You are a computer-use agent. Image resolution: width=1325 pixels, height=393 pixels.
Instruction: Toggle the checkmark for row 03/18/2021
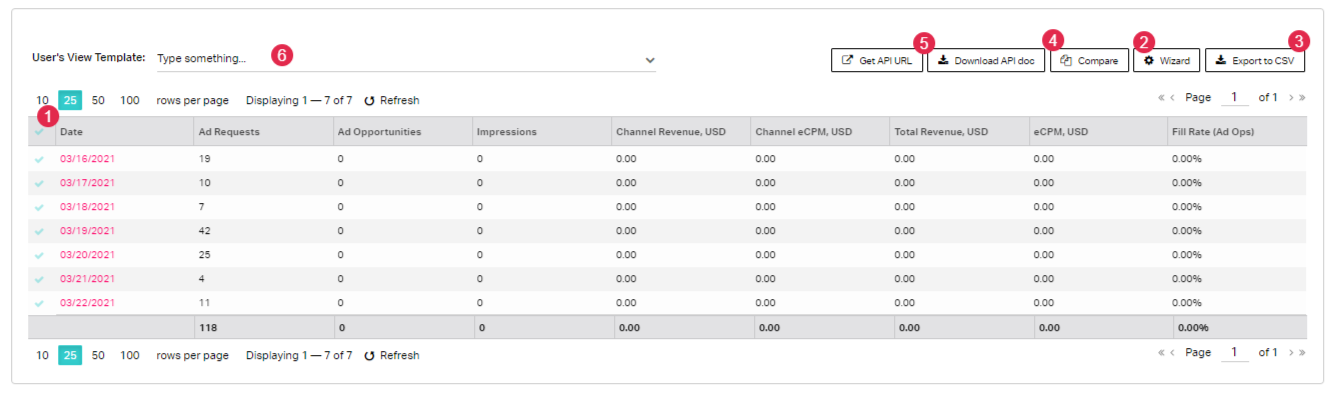[39, 207]
